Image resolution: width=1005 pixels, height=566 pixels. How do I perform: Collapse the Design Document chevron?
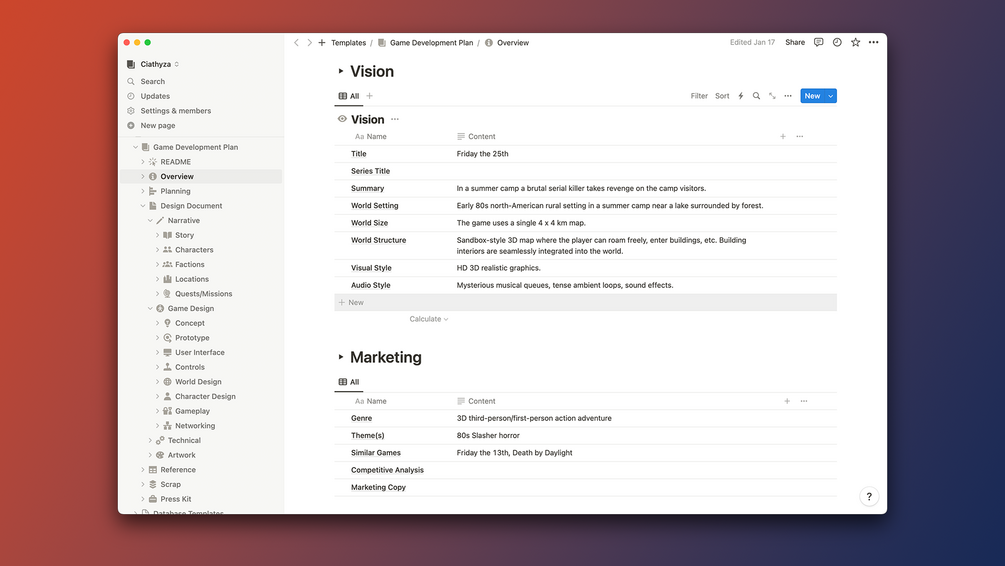pos(142,206)
